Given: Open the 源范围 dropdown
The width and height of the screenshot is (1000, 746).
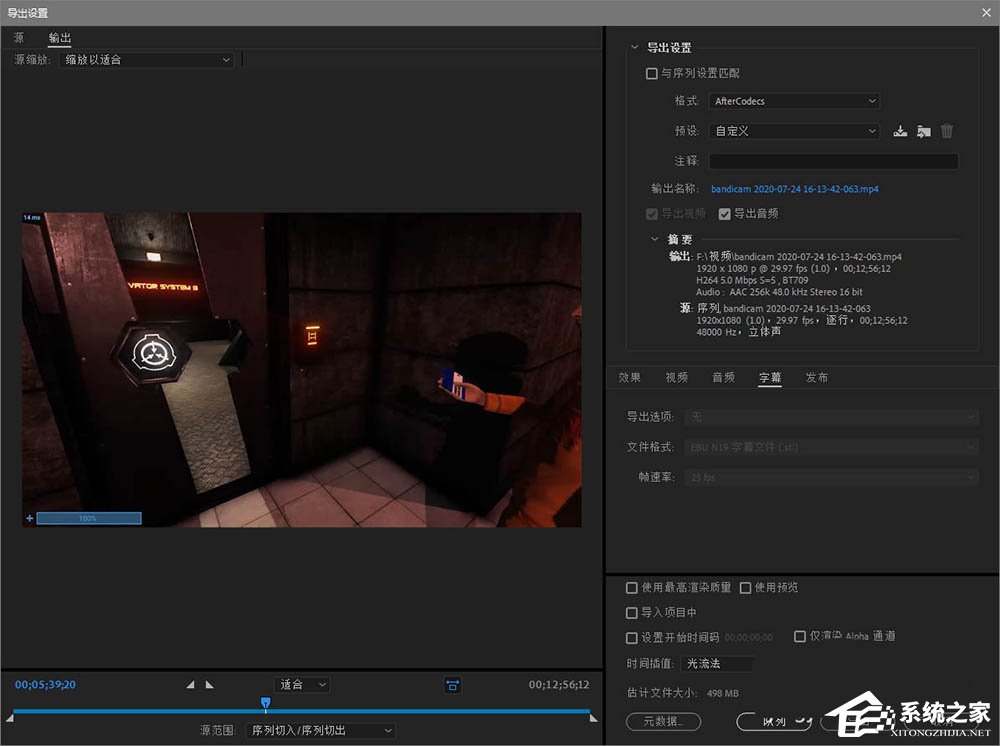Looking at the screenshot, I should point(320,731).
